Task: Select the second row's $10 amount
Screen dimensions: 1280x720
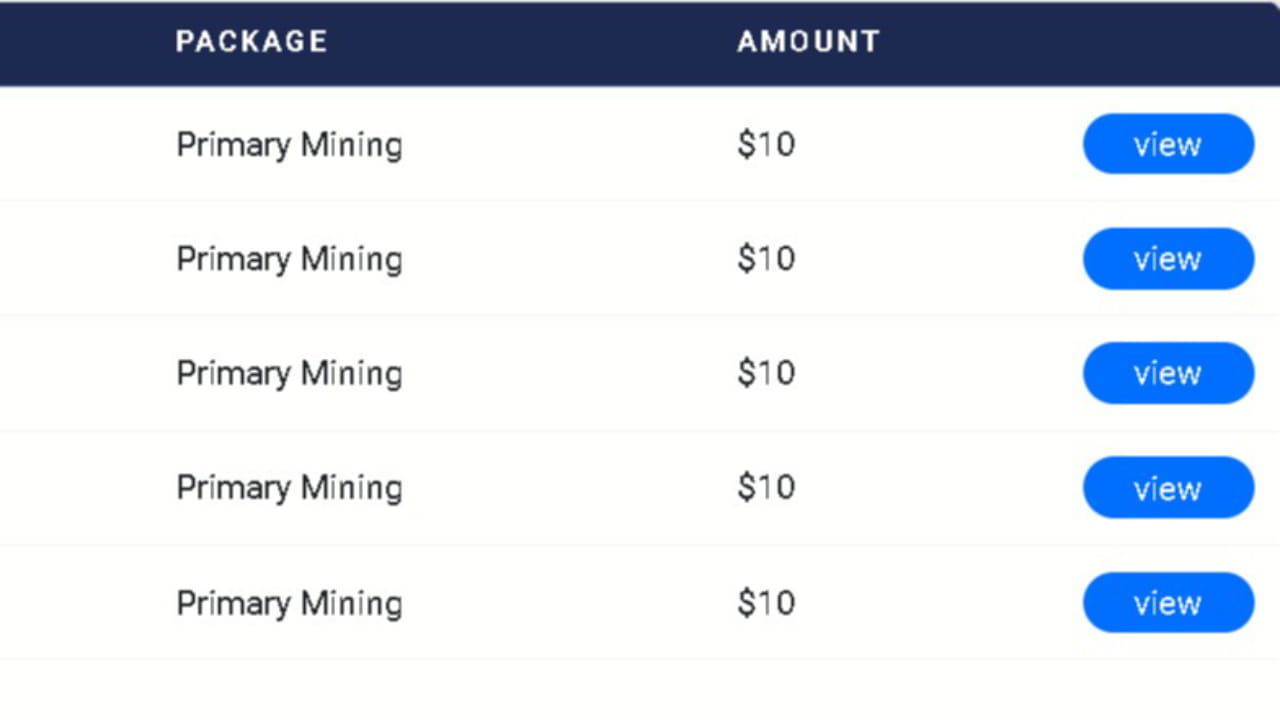Action: click(x=766, y=259)
